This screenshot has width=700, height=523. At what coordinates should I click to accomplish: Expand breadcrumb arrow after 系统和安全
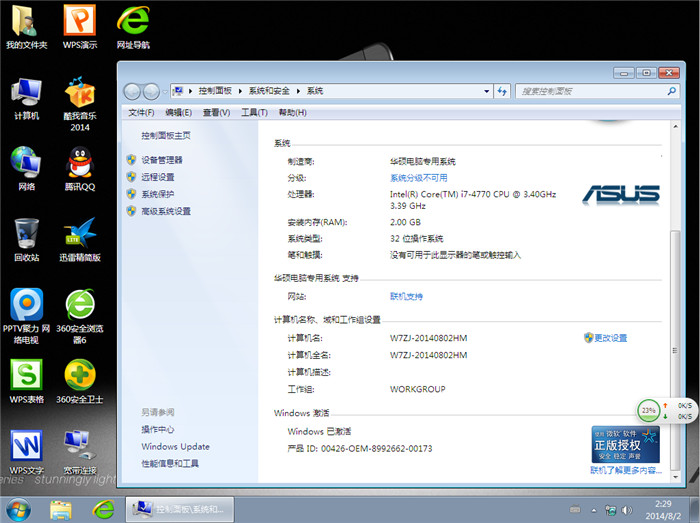(298, 91)
